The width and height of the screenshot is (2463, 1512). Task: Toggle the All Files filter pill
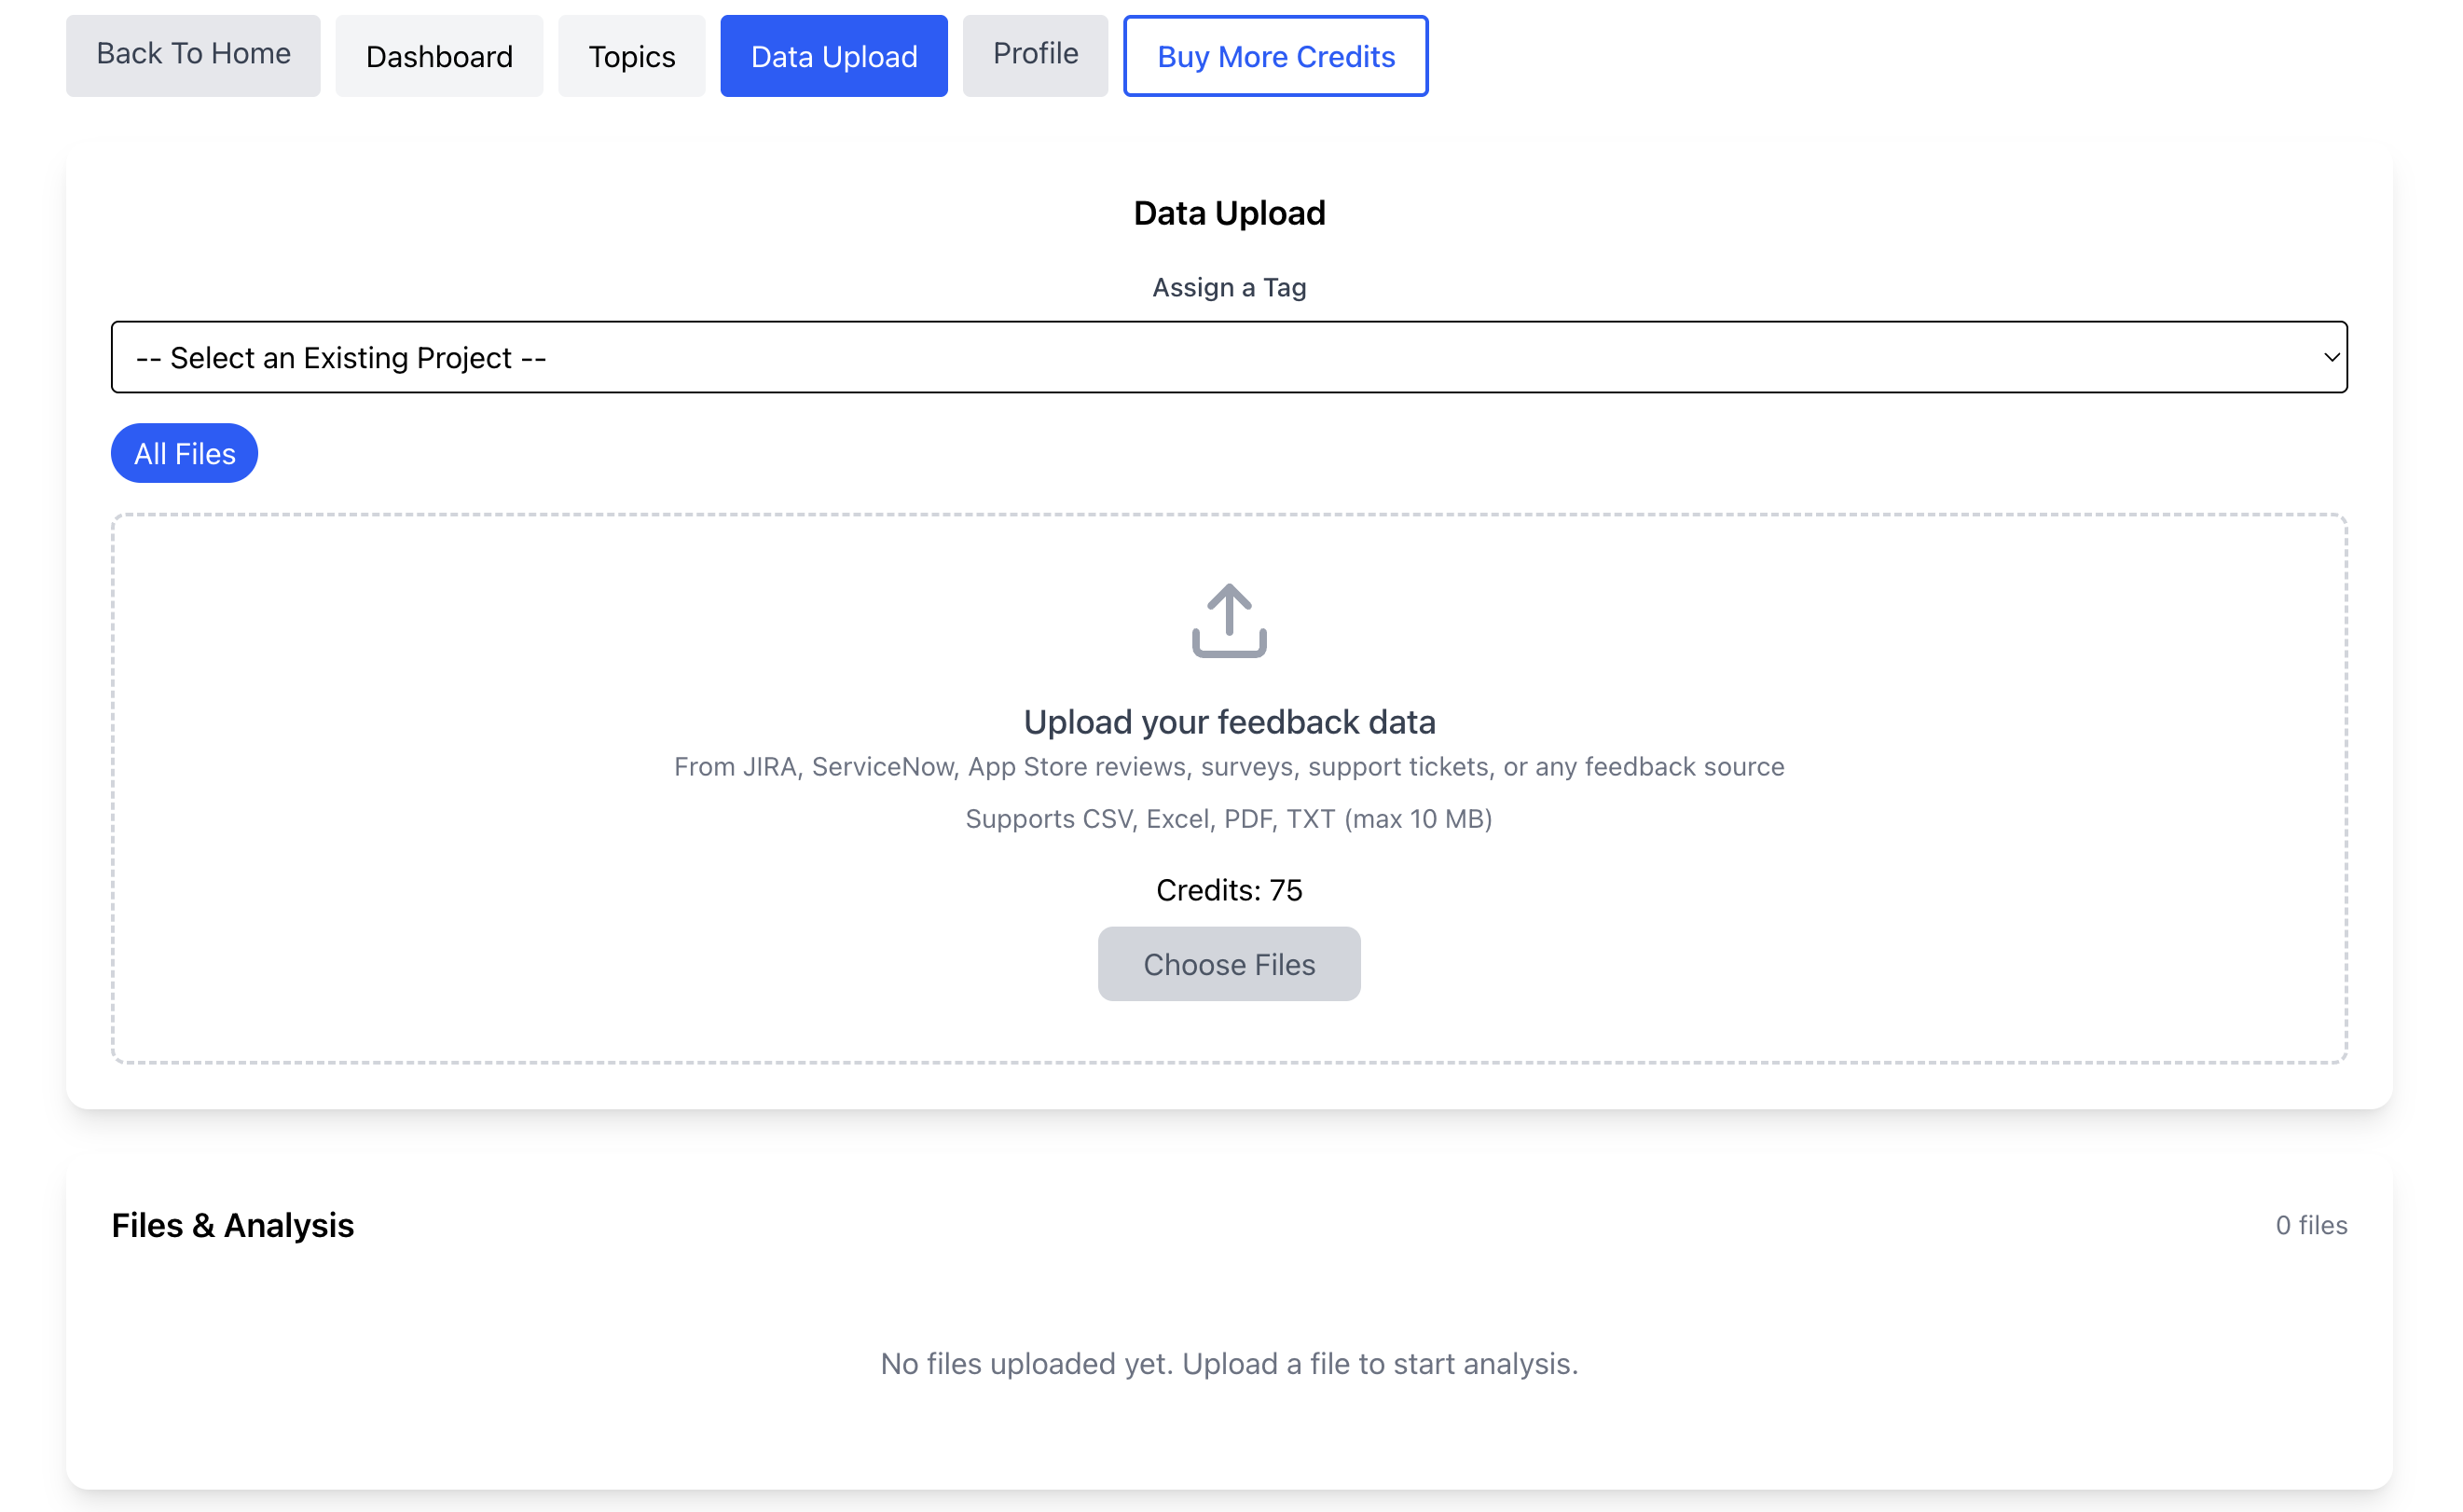[184, 453]
